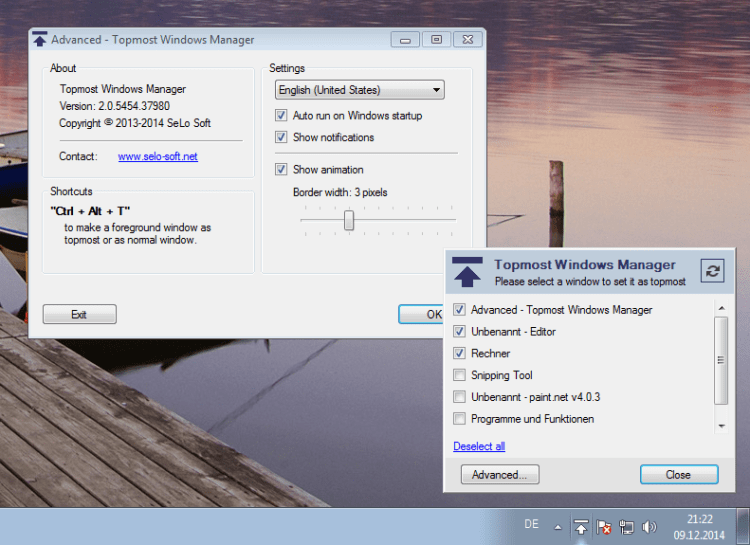This screenshot has width=750, height=545.
Task: Open the English (United States) language dropdown
Action: 360,90
